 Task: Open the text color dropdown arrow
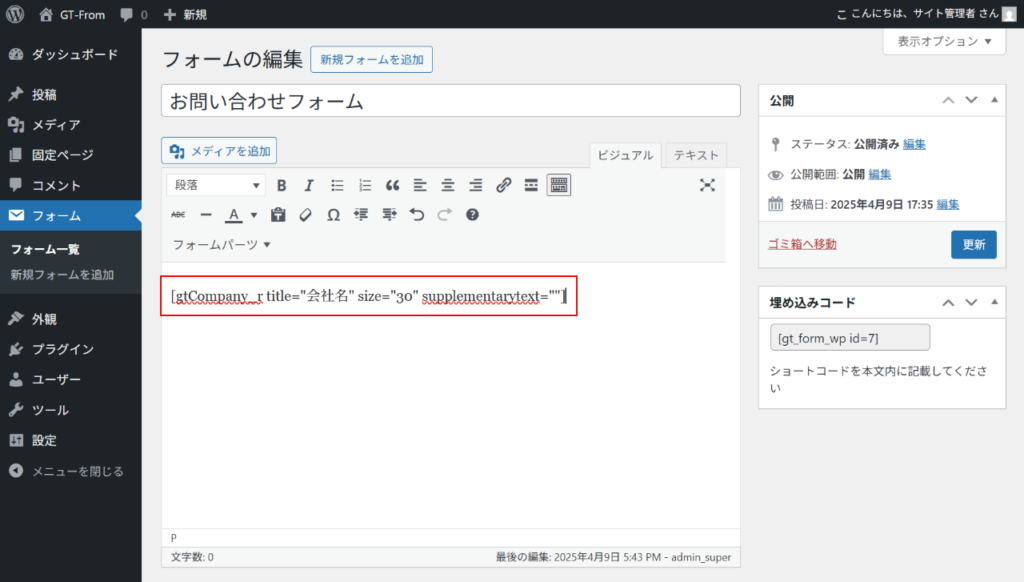click(x=253, y=215)
